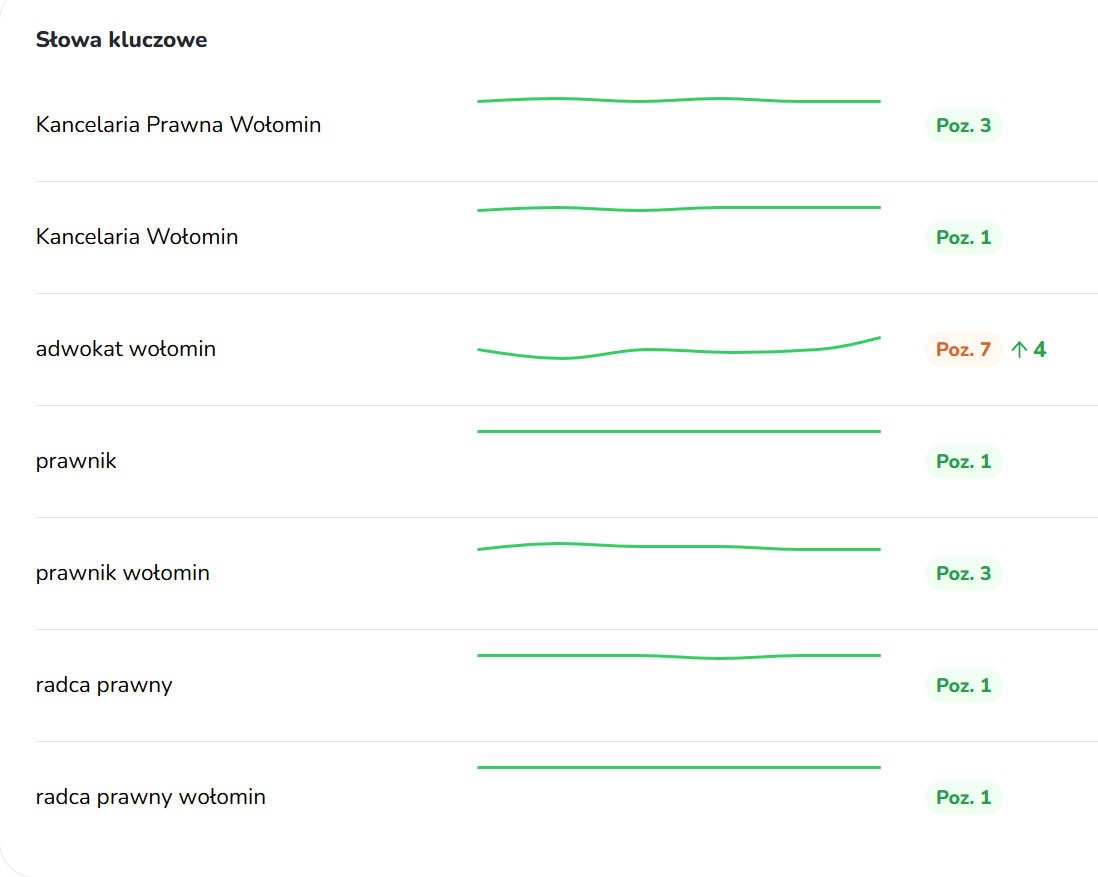1098x877 pixels.
Task: Click the flat trend line for "prawnik"
Action: coord(679,431)
